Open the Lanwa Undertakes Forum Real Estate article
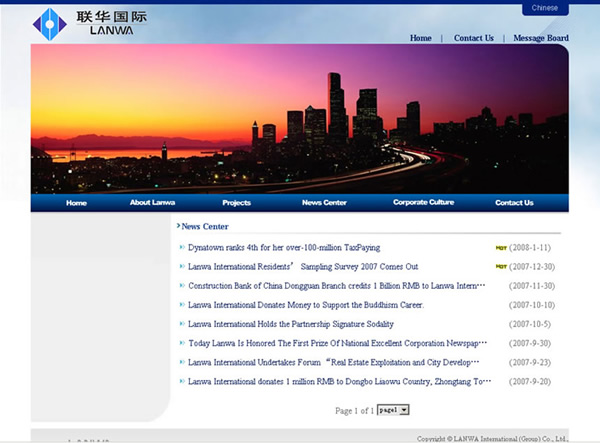Screen dimensions: 600x443 (x=333, y=362)
